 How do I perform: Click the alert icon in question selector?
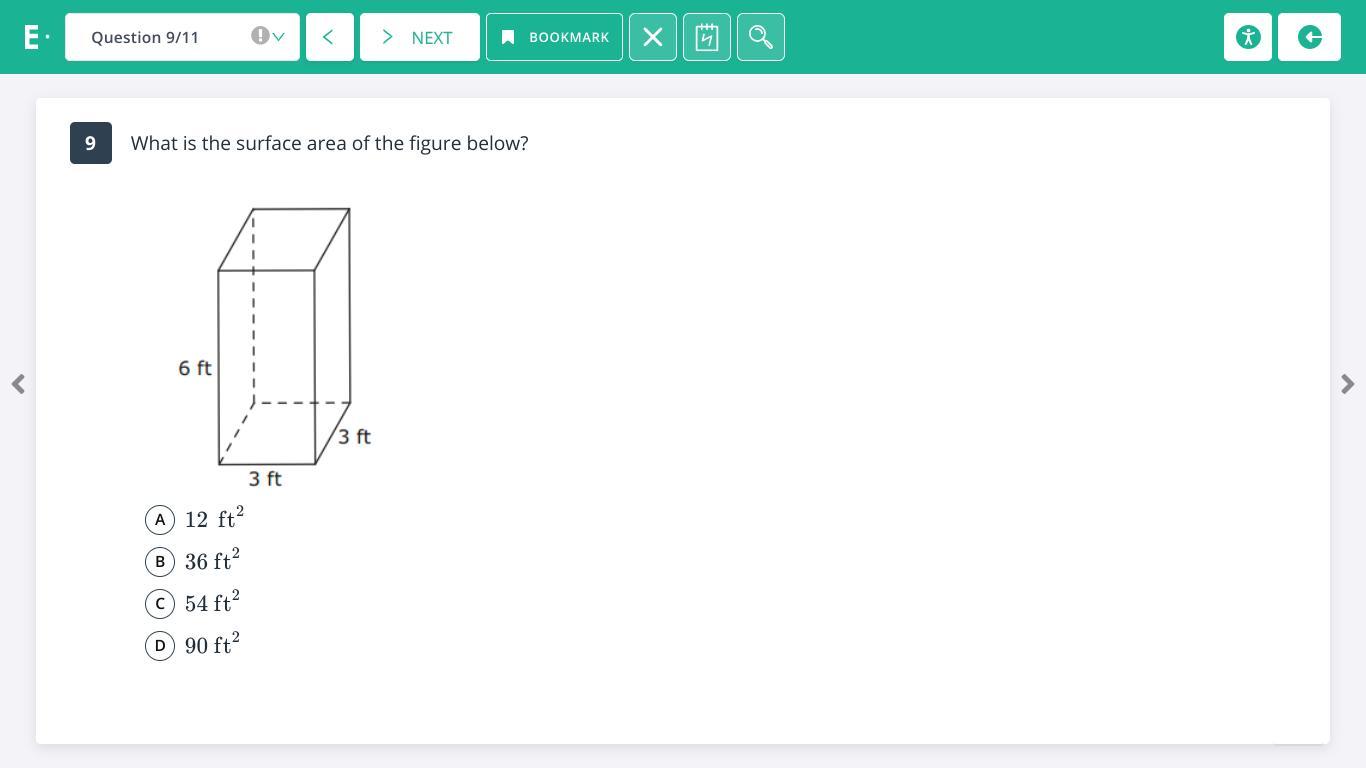[x=260, y=36]
